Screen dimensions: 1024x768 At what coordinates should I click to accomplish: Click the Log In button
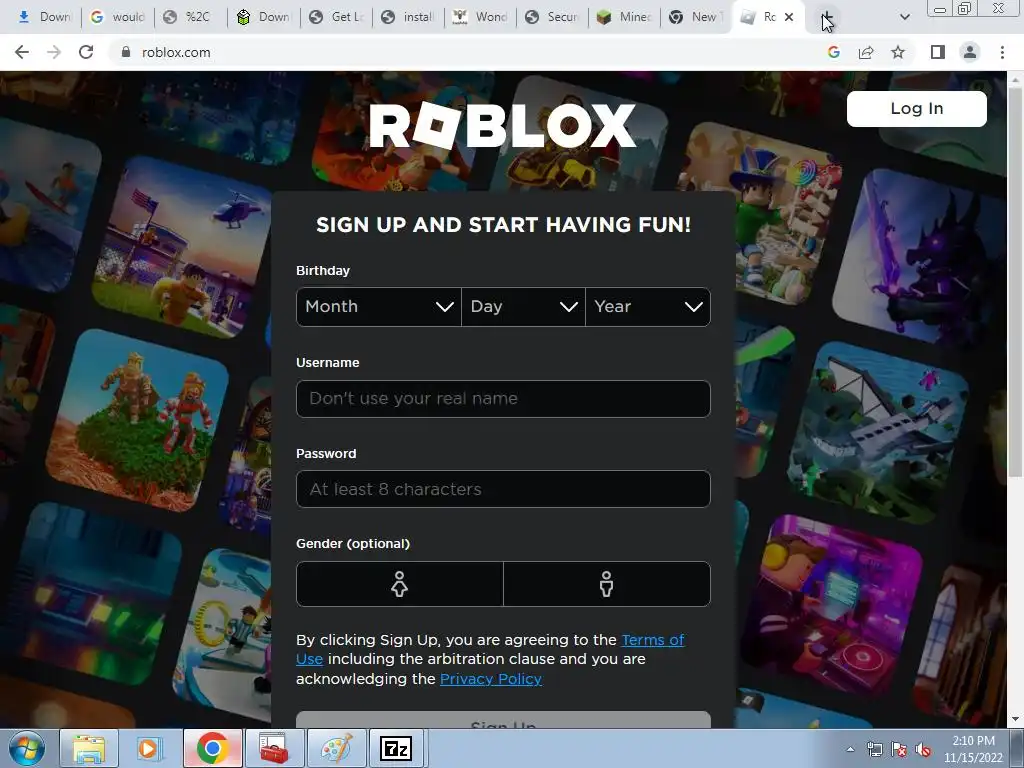[916, 108]
